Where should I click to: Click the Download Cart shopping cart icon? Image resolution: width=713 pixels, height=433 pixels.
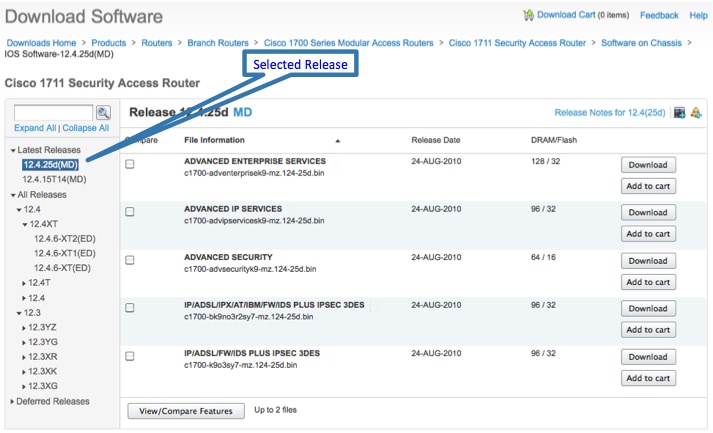(528, 15)
